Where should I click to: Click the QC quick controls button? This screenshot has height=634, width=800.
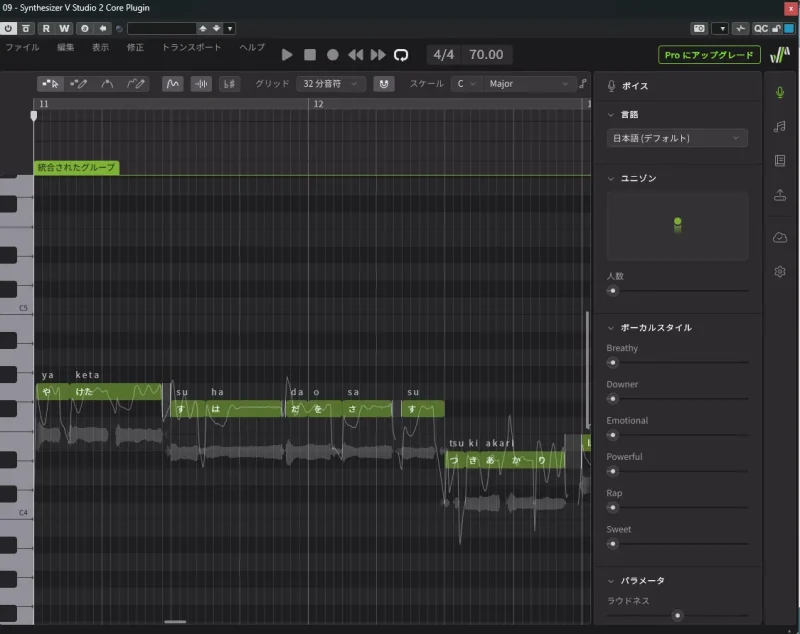760,29
